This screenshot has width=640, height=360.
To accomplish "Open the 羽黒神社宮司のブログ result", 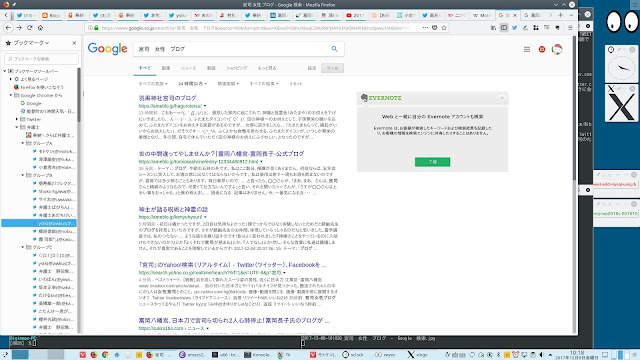I will coord(167,98).
